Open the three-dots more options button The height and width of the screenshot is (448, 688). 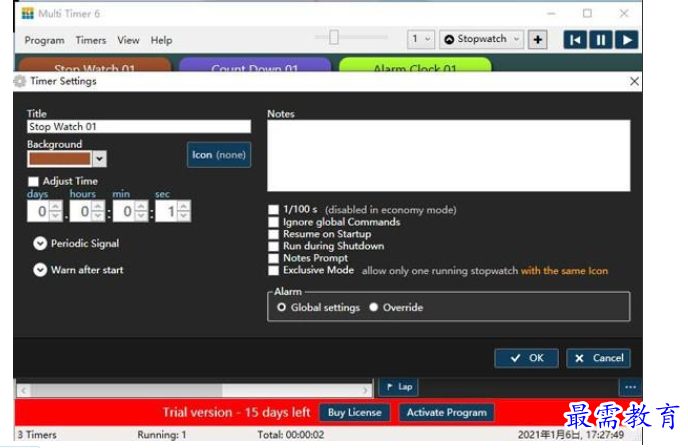tap(631, 387)
